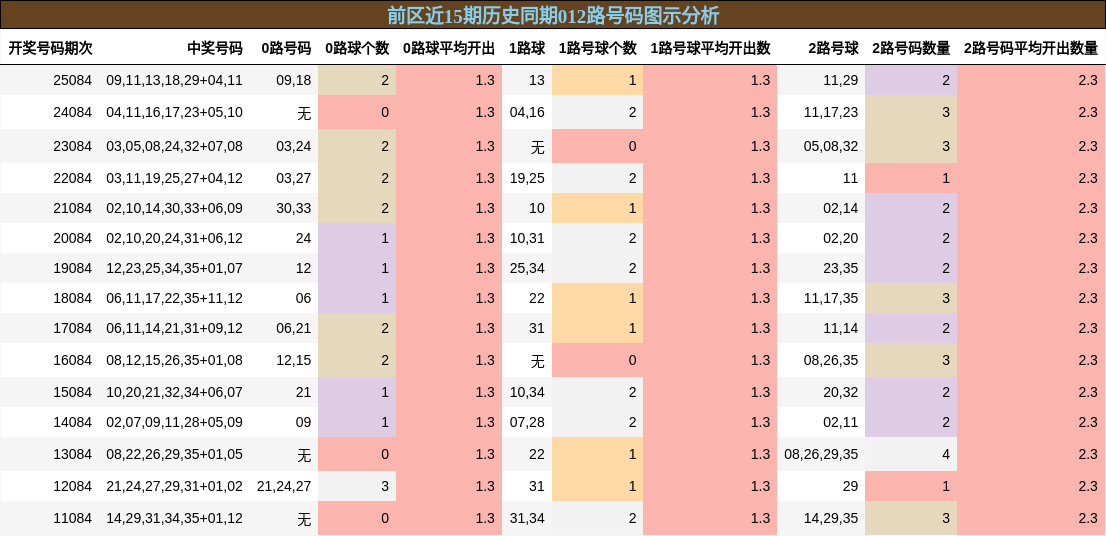This screenshot has height=536, width=1106.
Task: Click 0路号码 cell 30,33
Action: [x=294, y=208]
